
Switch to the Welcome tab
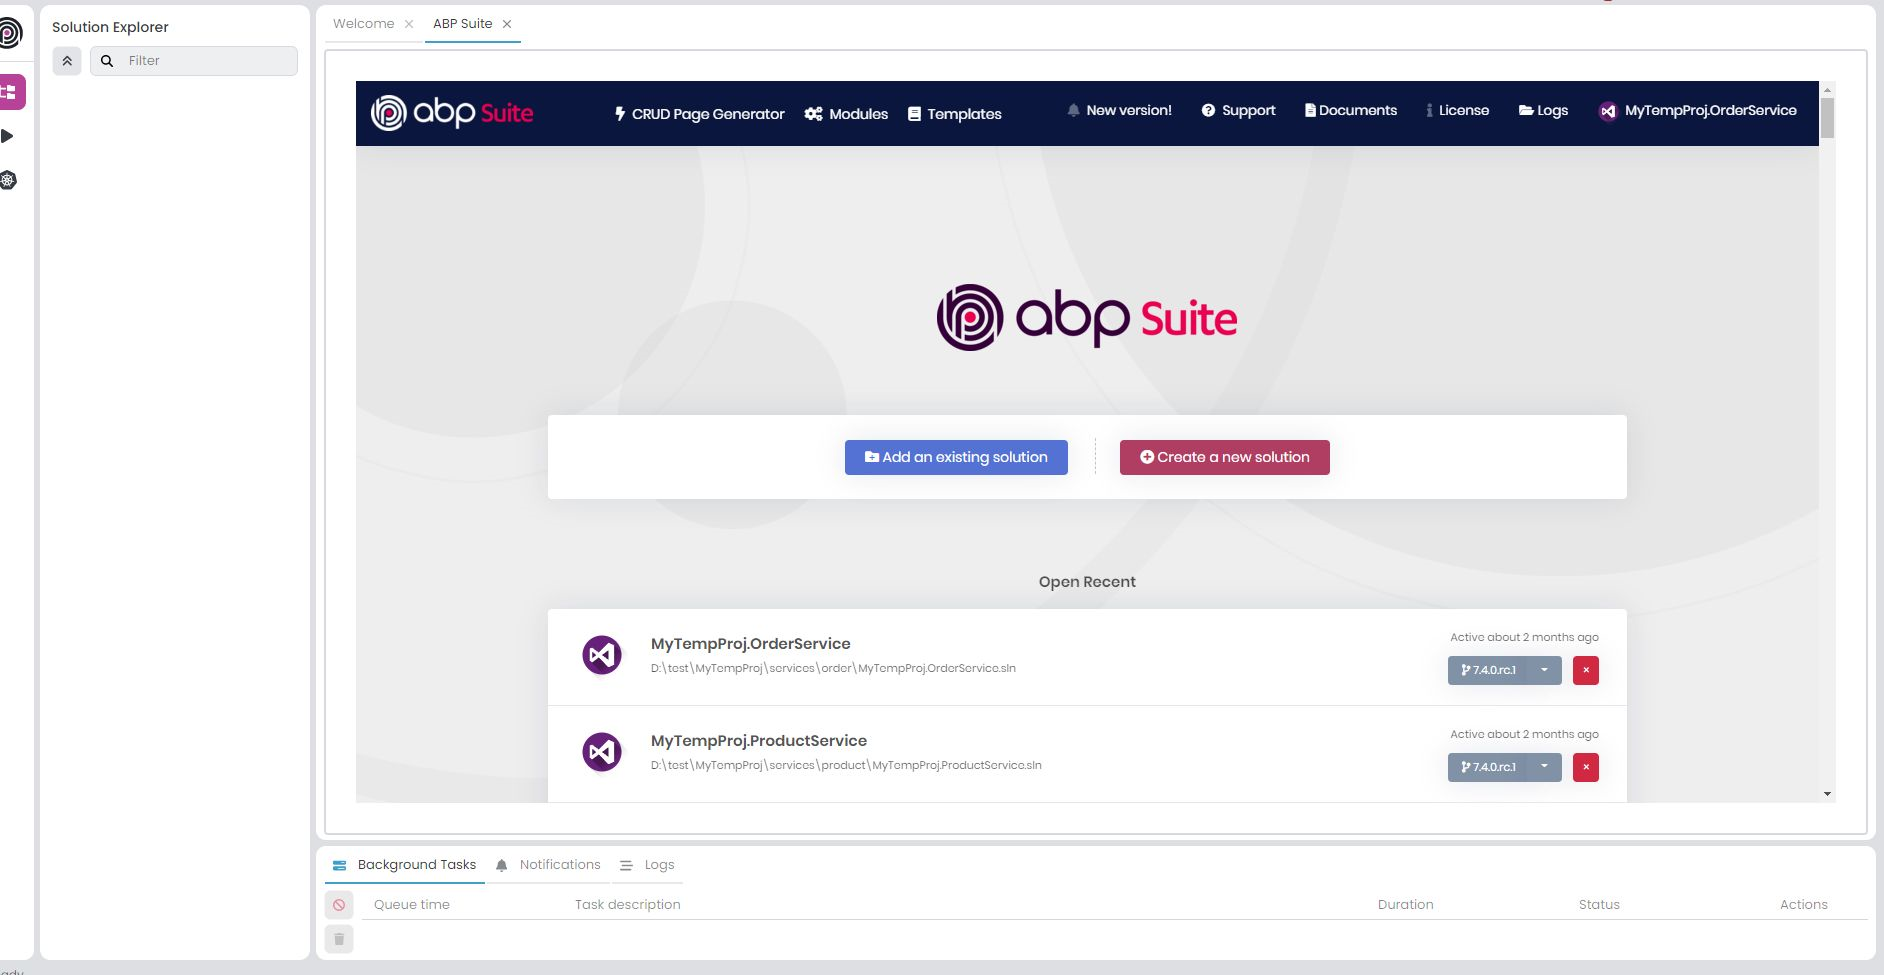pyautogui.click(x=363, y=23)
